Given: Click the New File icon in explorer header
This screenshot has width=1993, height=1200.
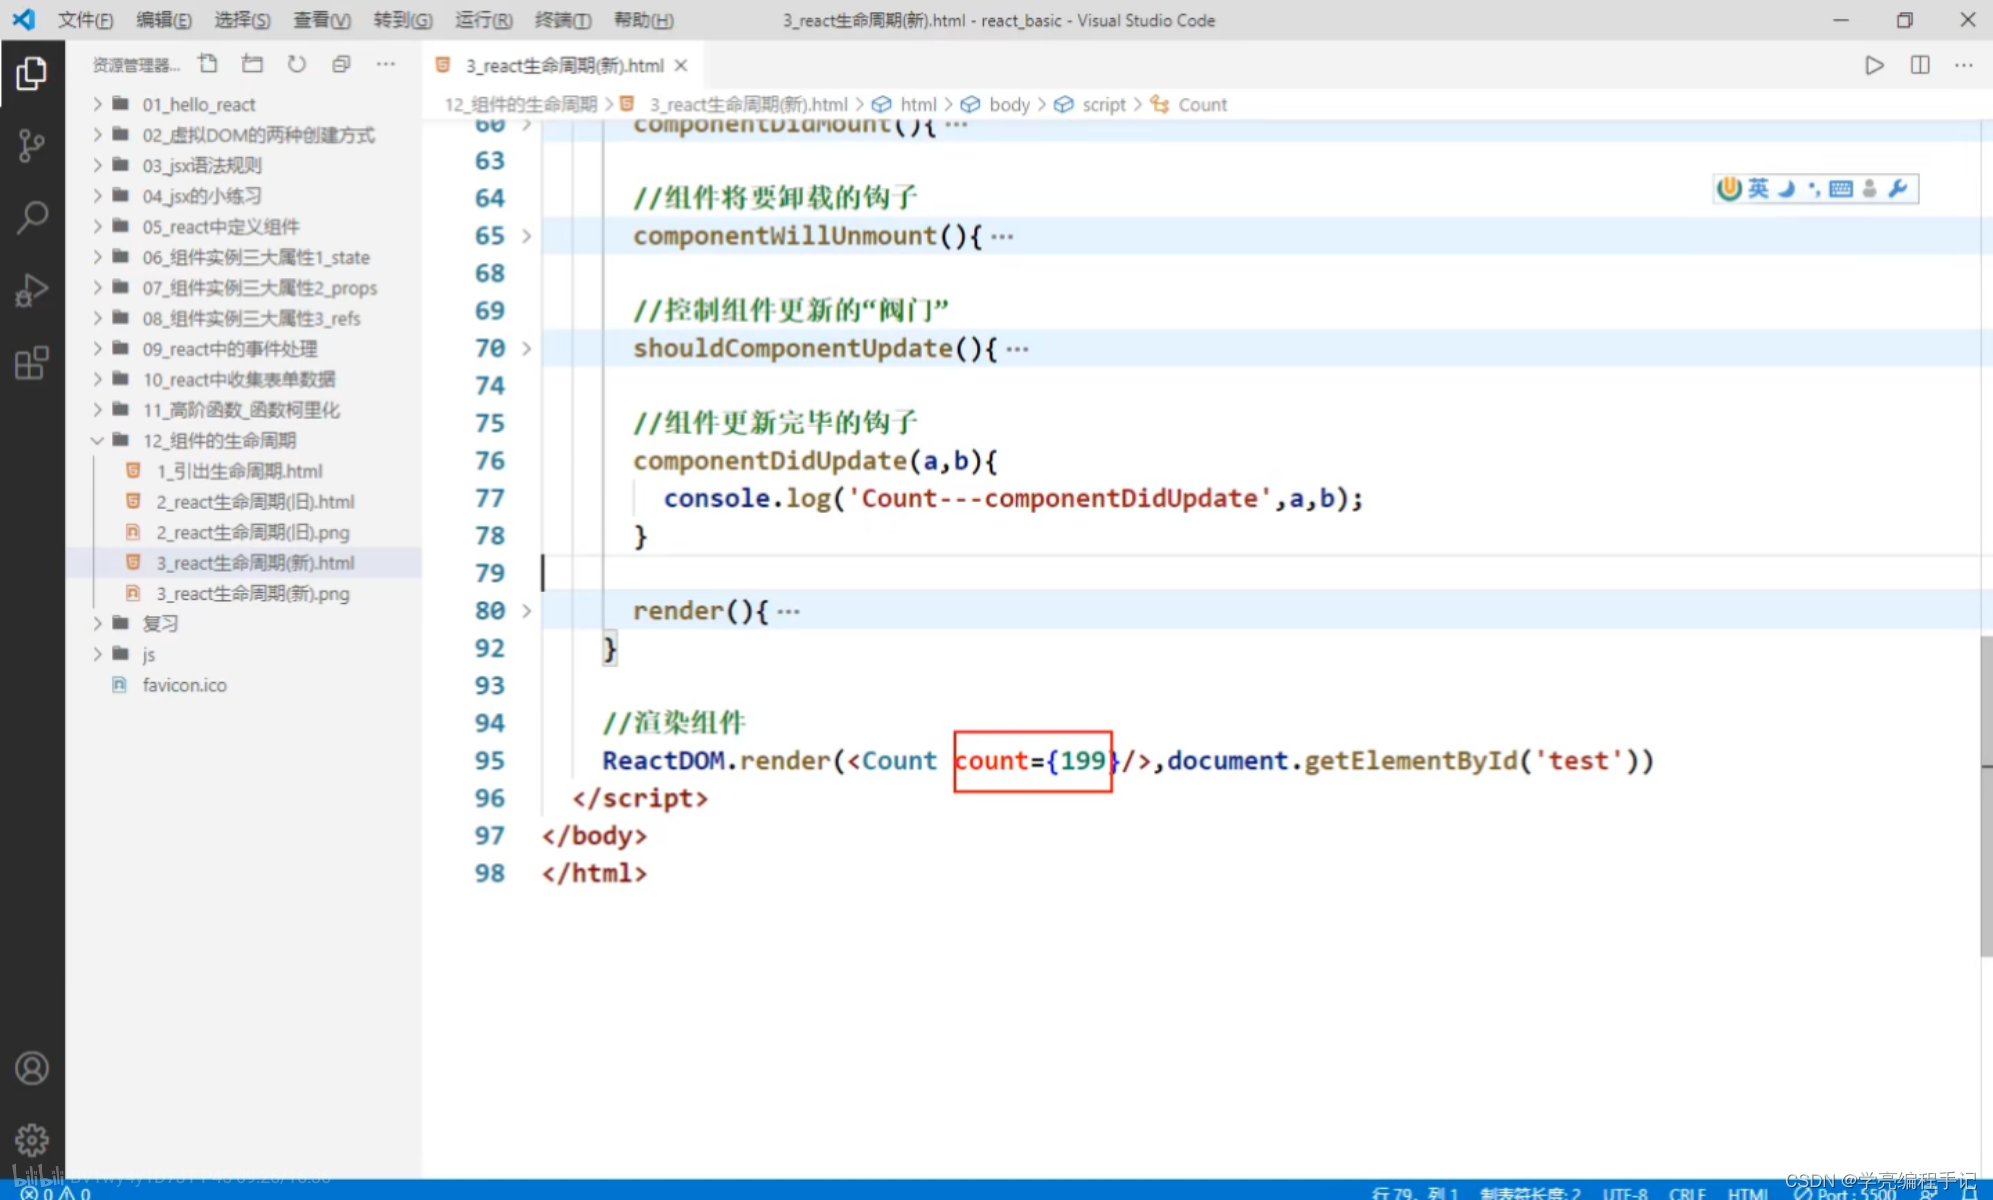Looking at the screenshot, I should tap(208, 64).
